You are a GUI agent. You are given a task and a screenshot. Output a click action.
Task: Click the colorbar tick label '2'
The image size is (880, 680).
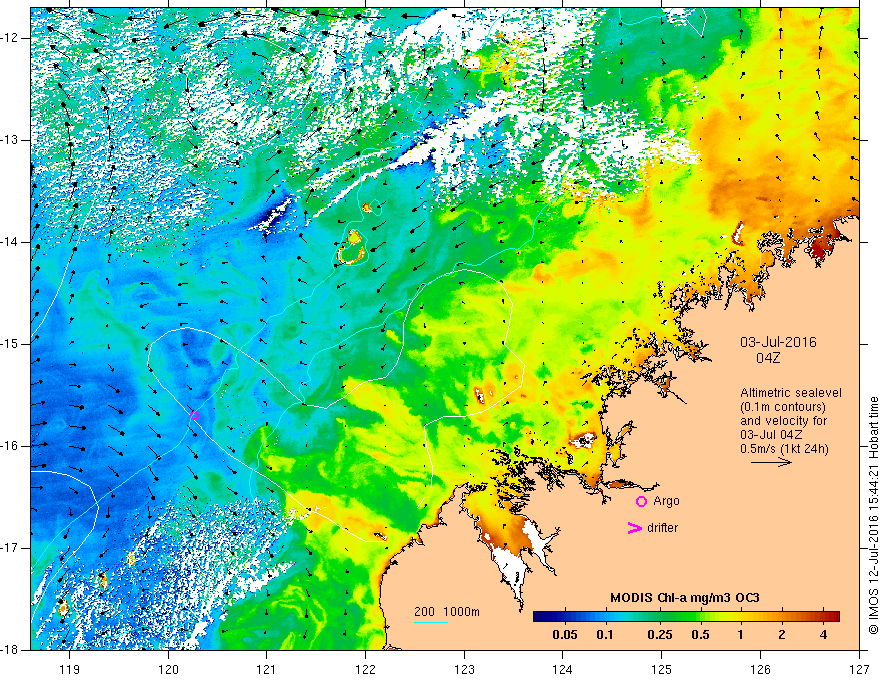click(782, 635)
